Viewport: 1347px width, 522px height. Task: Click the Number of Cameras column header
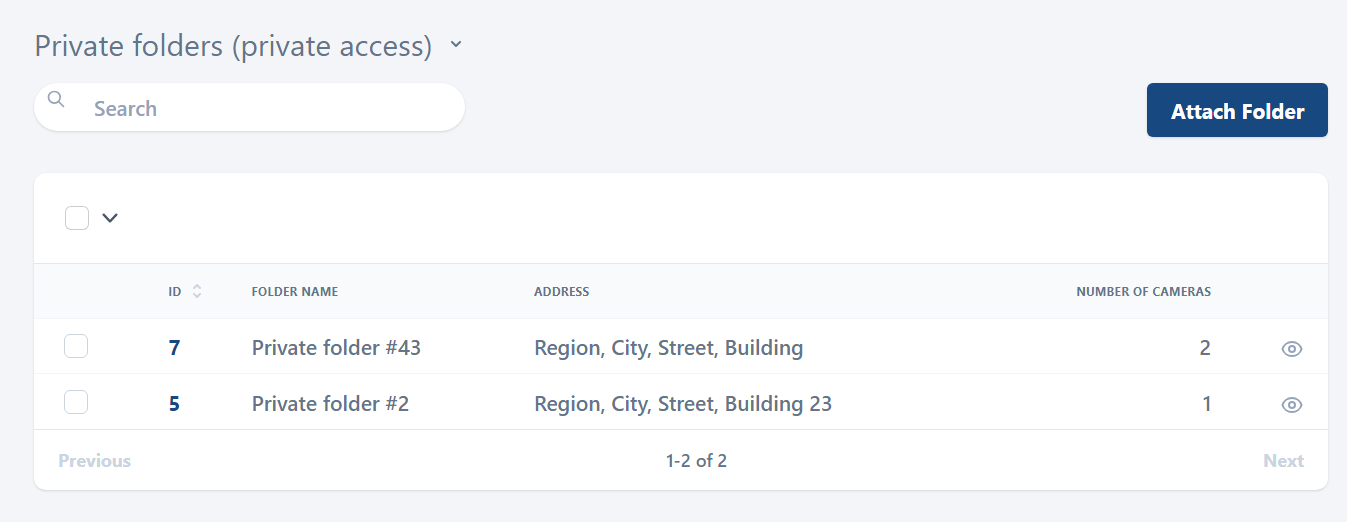point(1143,292)
